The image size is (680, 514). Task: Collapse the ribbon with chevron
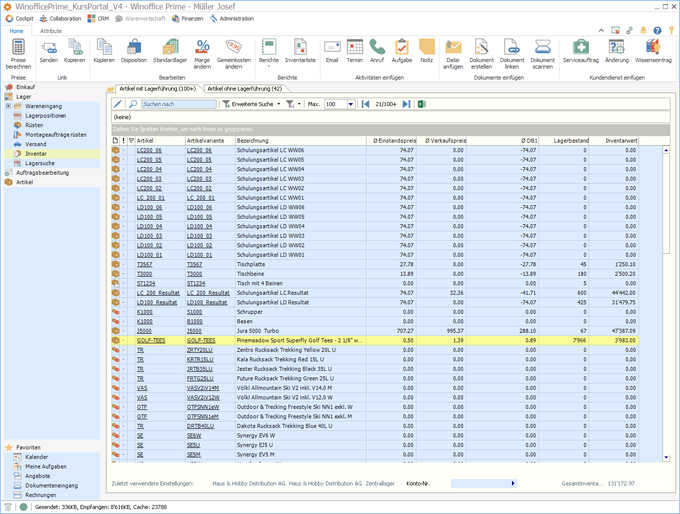[601, 30]
